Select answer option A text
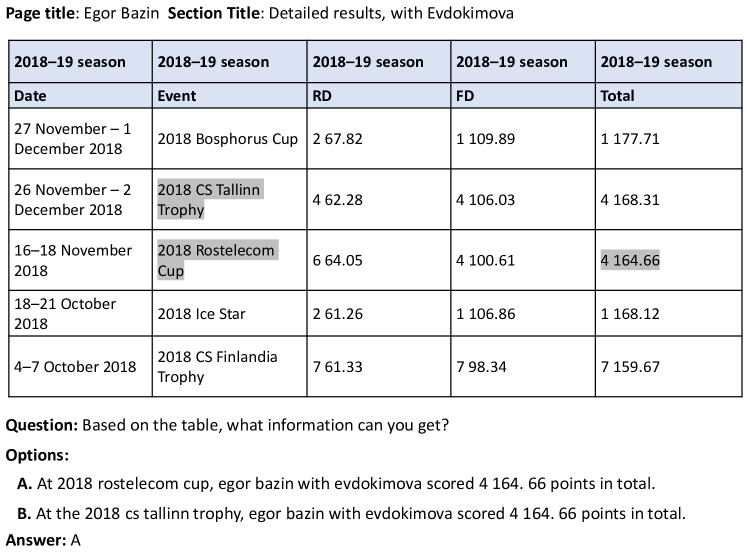 point(336,484)
